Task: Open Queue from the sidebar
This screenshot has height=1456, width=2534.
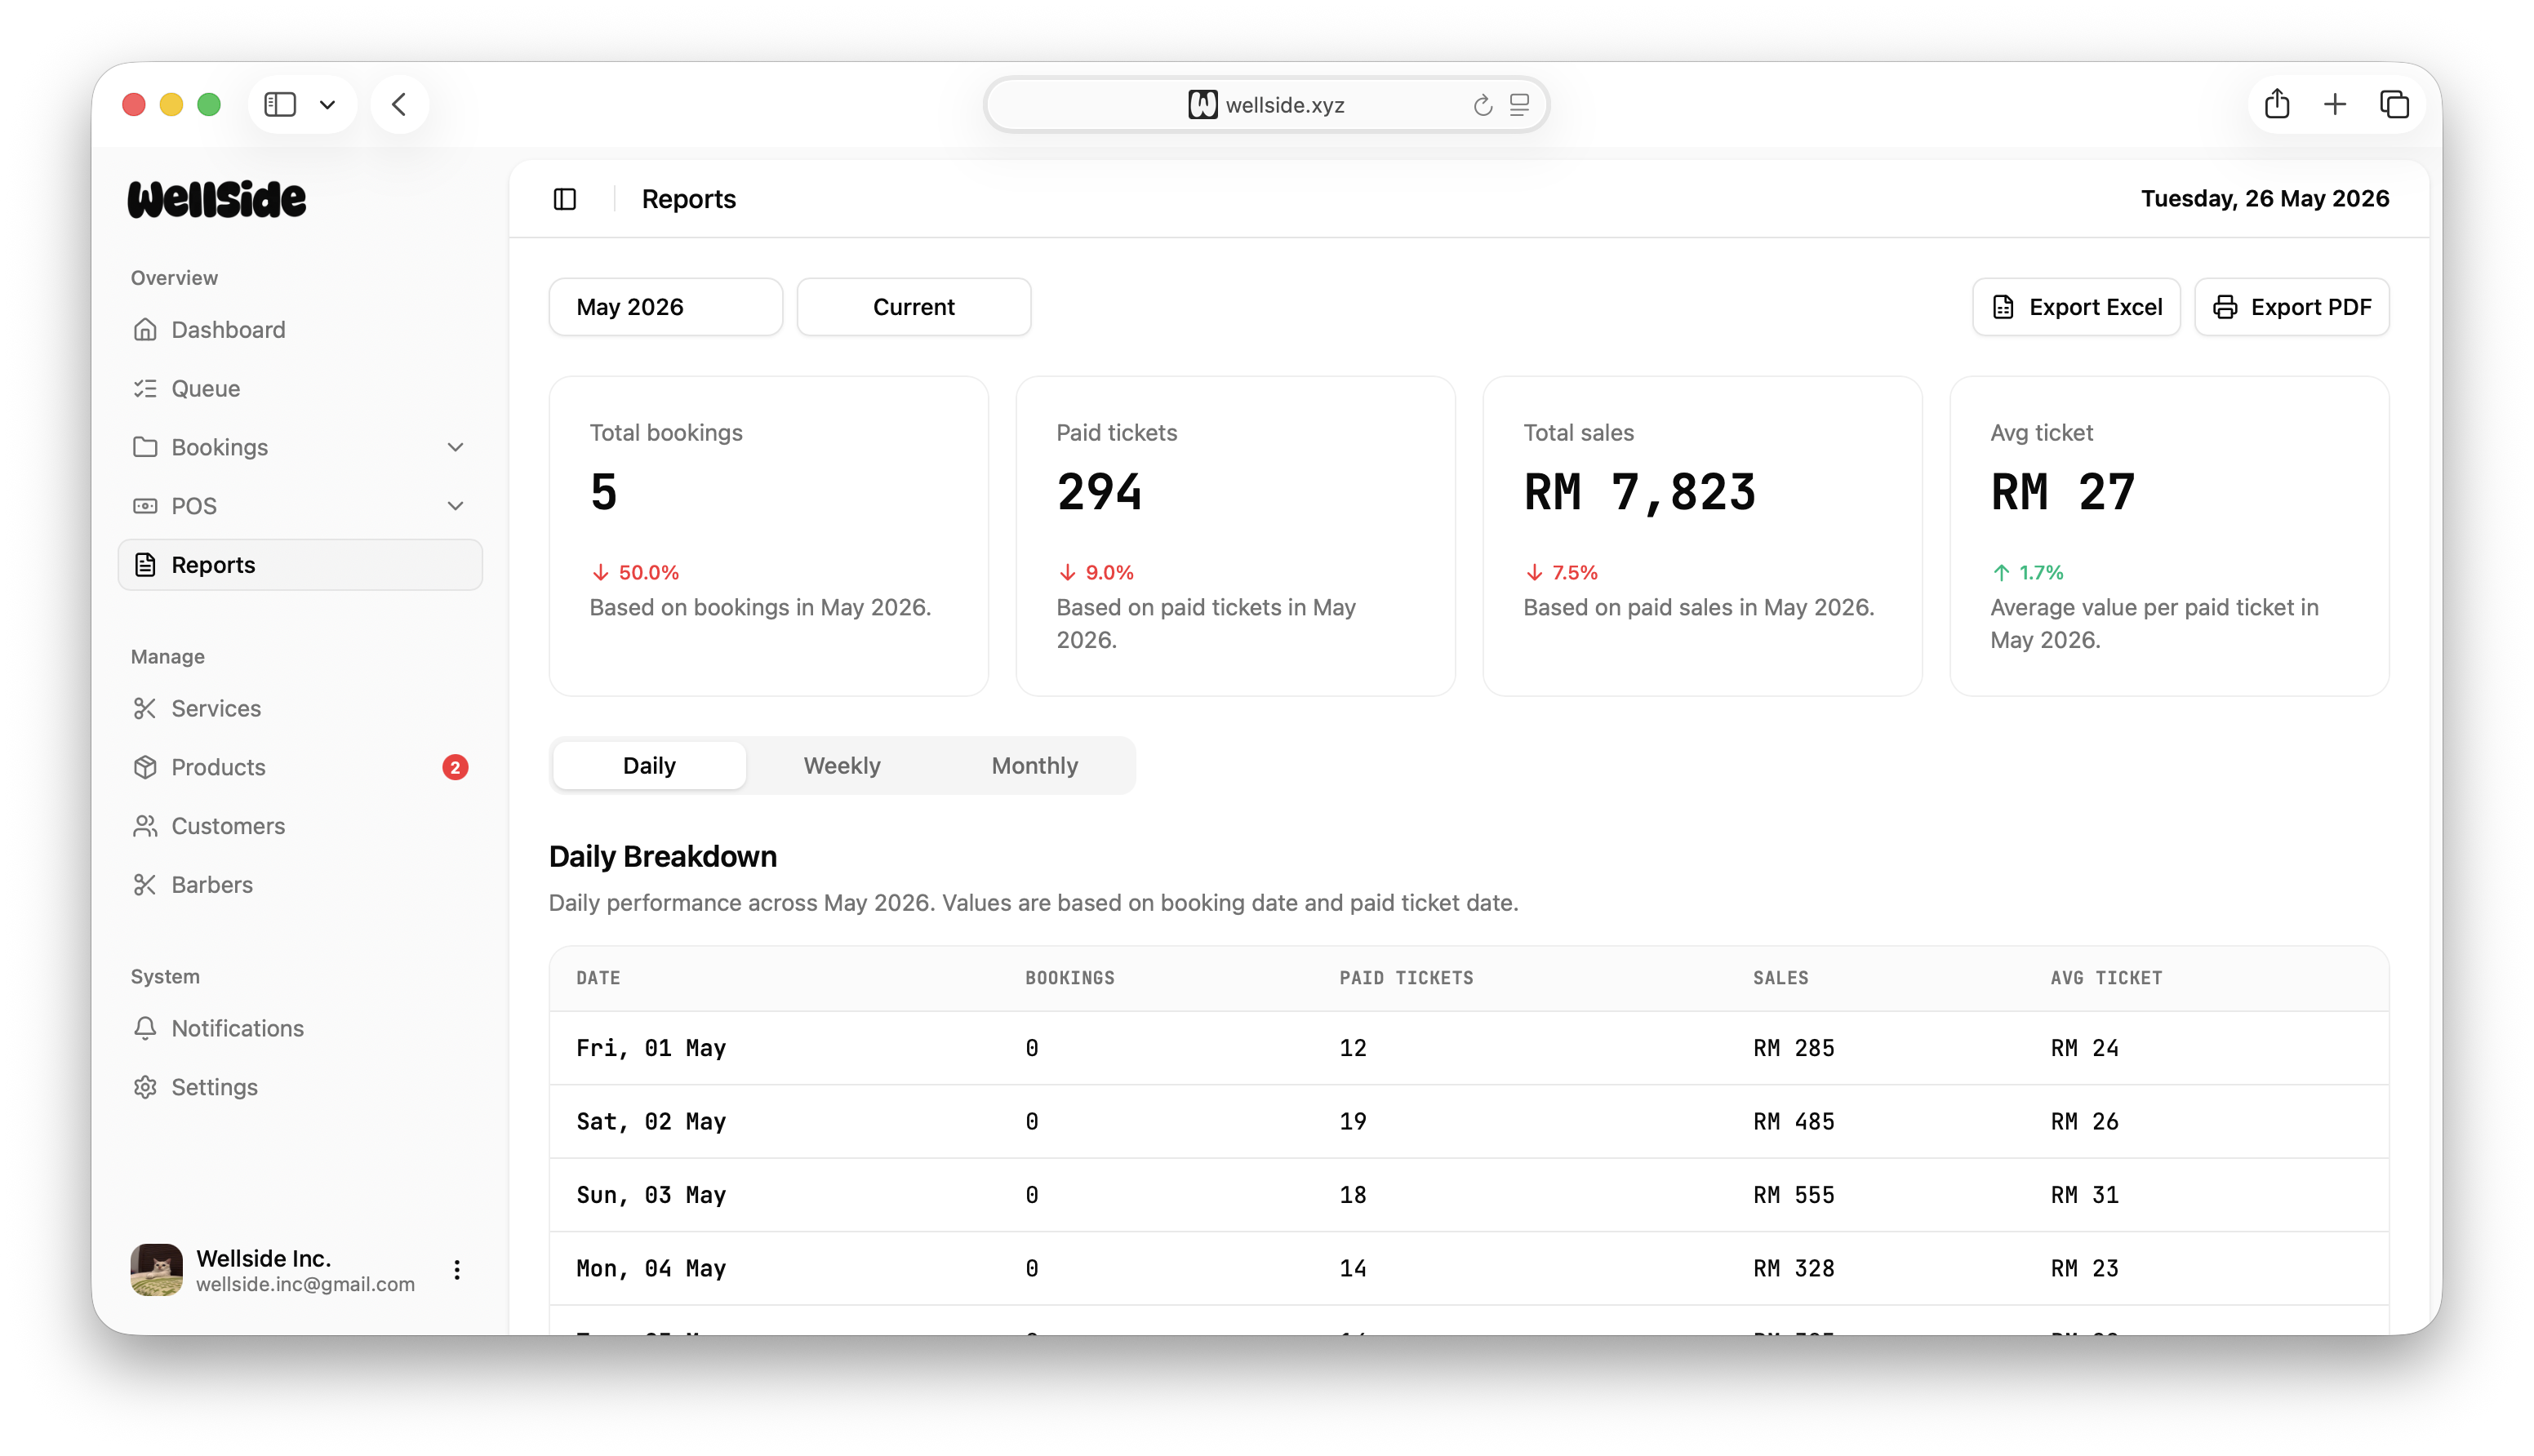Action: 300,388
